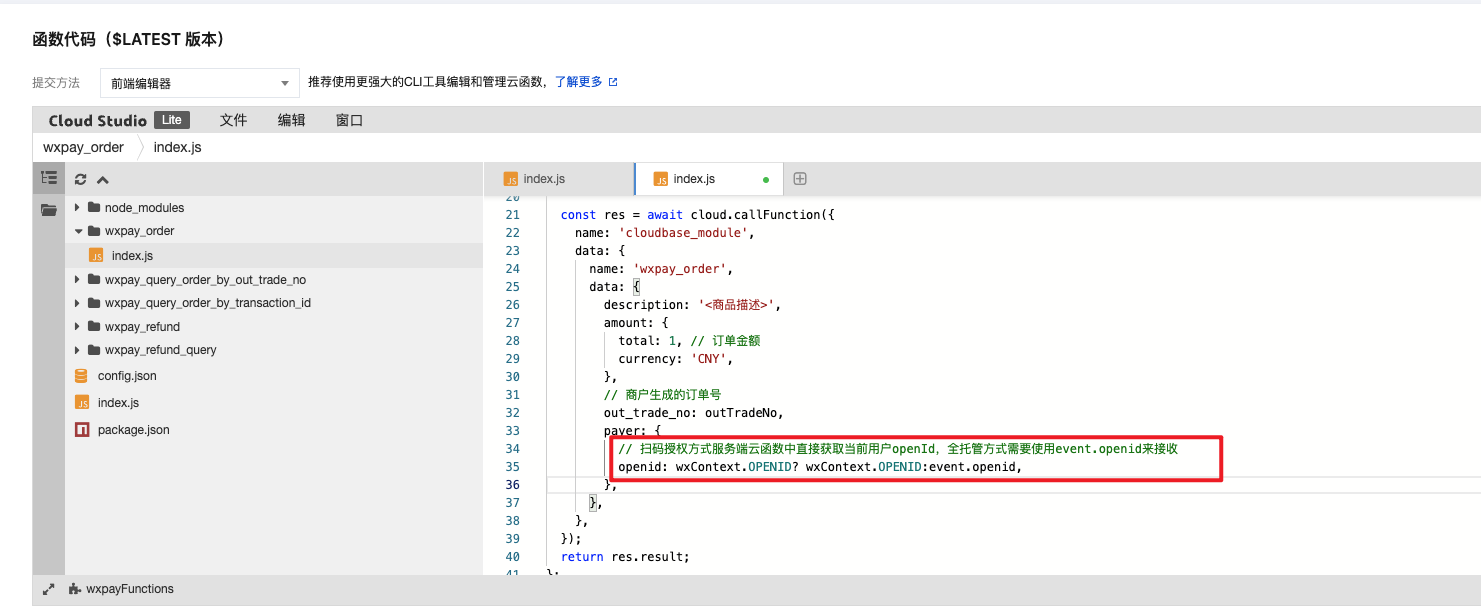Open the folder explorer sidebar icon
The height and width of the screenshot is (610, 1481).
click(48, 210)
